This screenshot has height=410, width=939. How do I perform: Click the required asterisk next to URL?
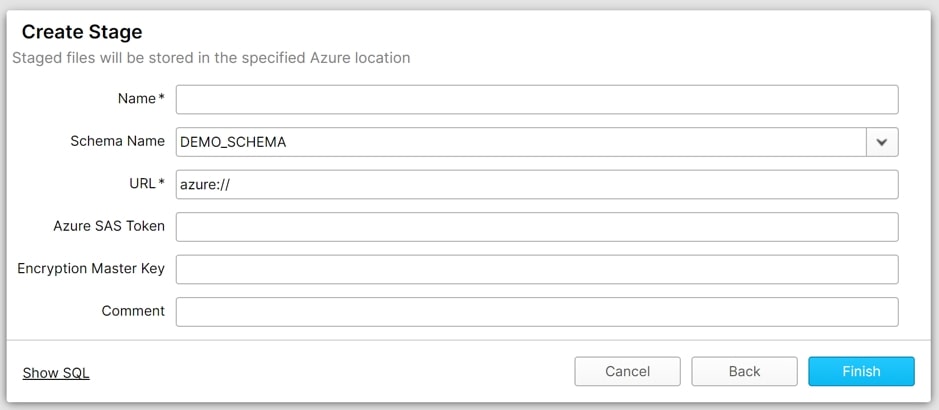point(161,183)
